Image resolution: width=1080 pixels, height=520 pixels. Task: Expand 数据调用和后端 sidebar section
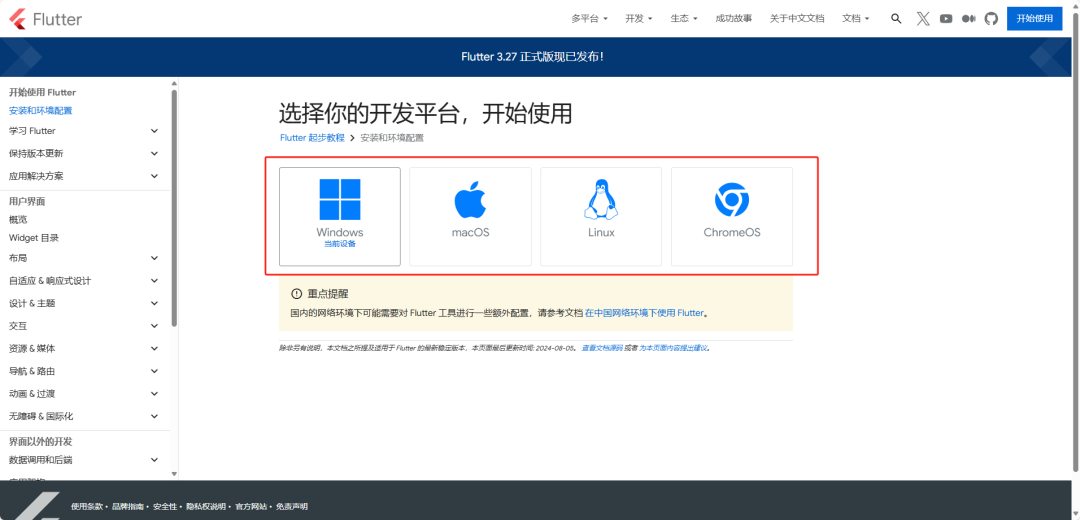pyautogui.click(x=84, y=460)
